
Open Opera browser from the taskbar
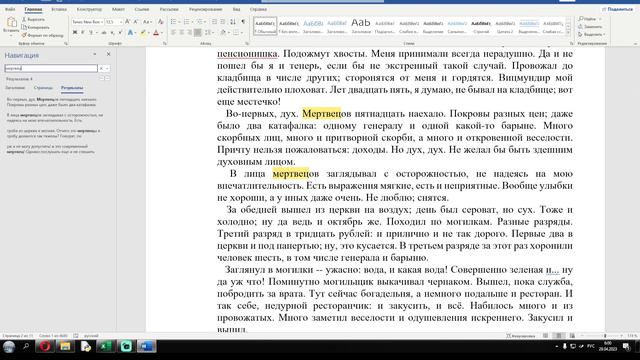pyautogui.click(x=45, y=347)
